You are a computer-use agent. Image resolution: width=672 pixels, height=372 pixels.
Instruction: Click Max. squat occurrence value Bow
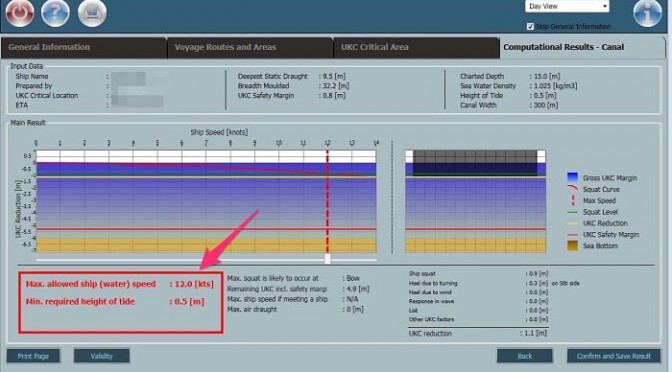353,278
